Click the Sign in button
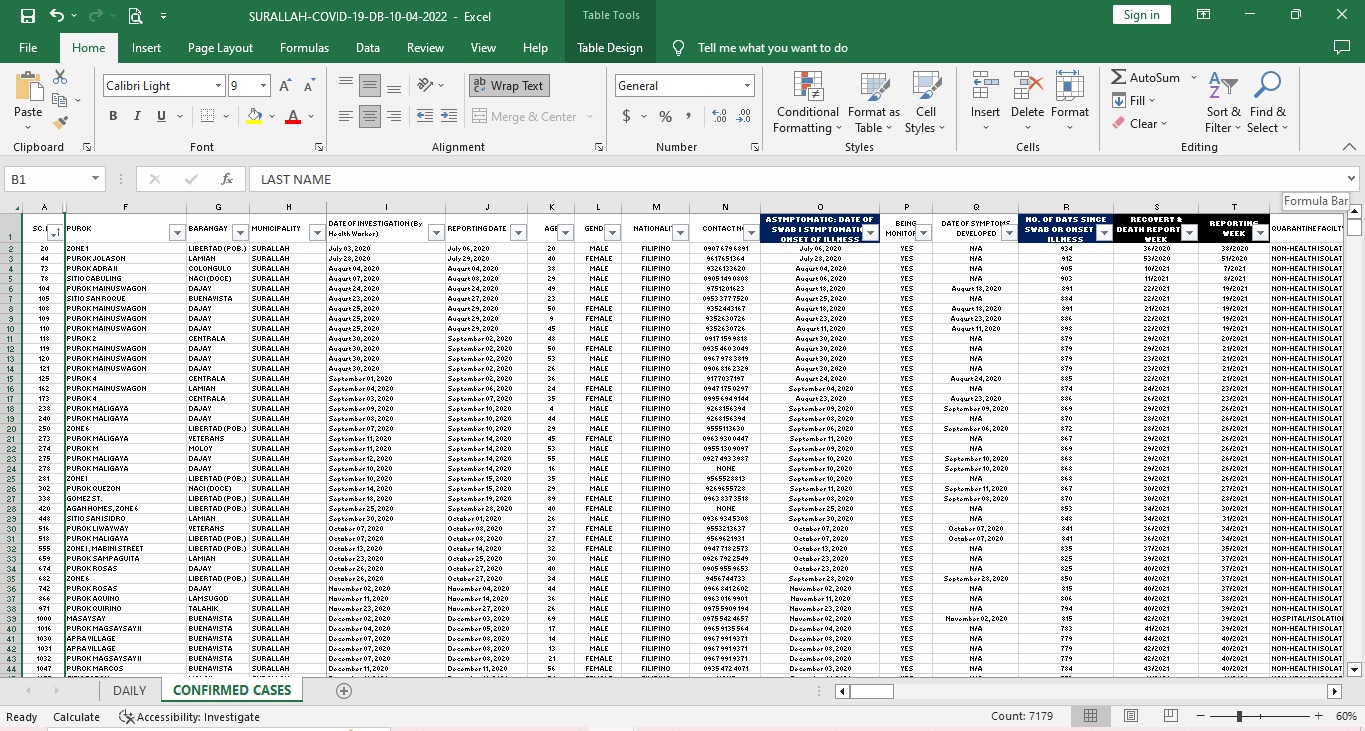This screenshot has height=731, width=1365. (1141, 15)
